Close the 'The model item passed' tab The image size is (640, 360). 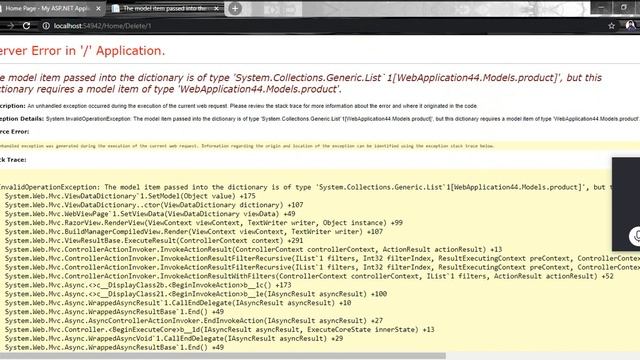pyautogui.click(x=217, y=9)
